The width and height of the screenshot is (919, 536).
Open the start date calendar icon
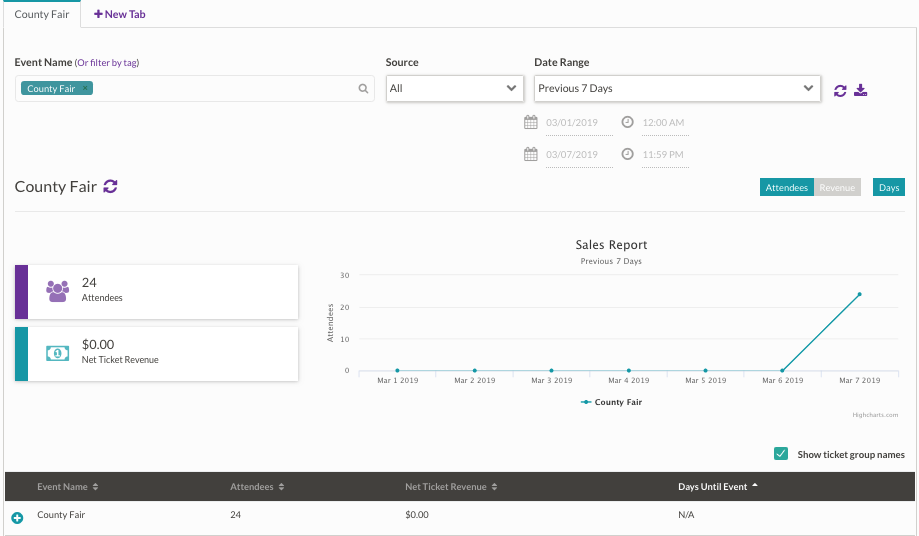[x=531, y=123]
